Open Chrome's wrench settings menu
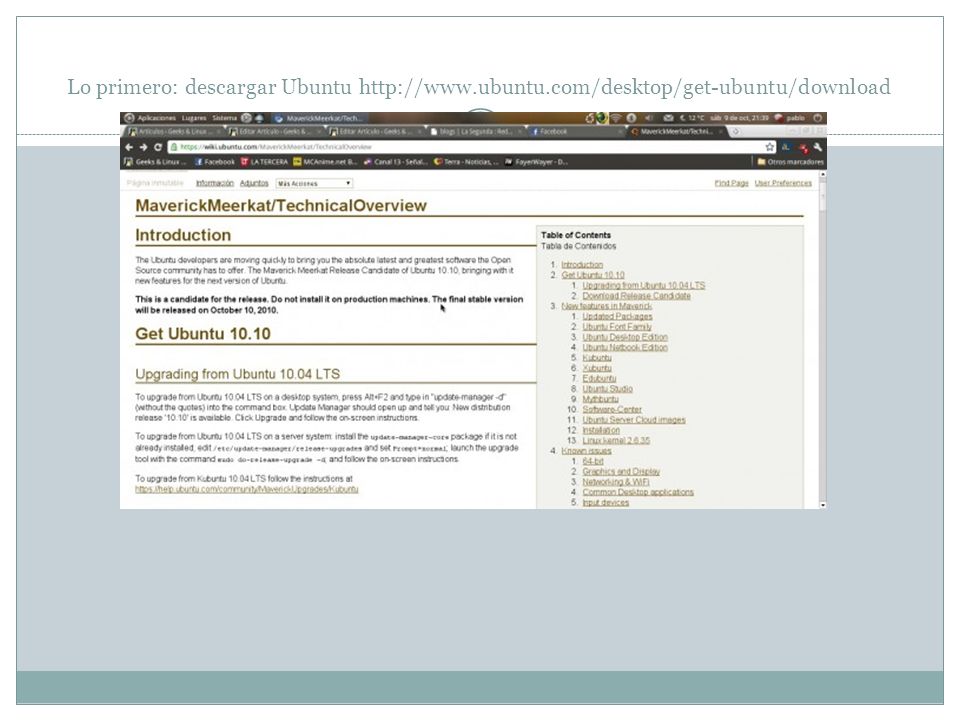The width and height of the screenshot is (960, 720). (817, 147)
